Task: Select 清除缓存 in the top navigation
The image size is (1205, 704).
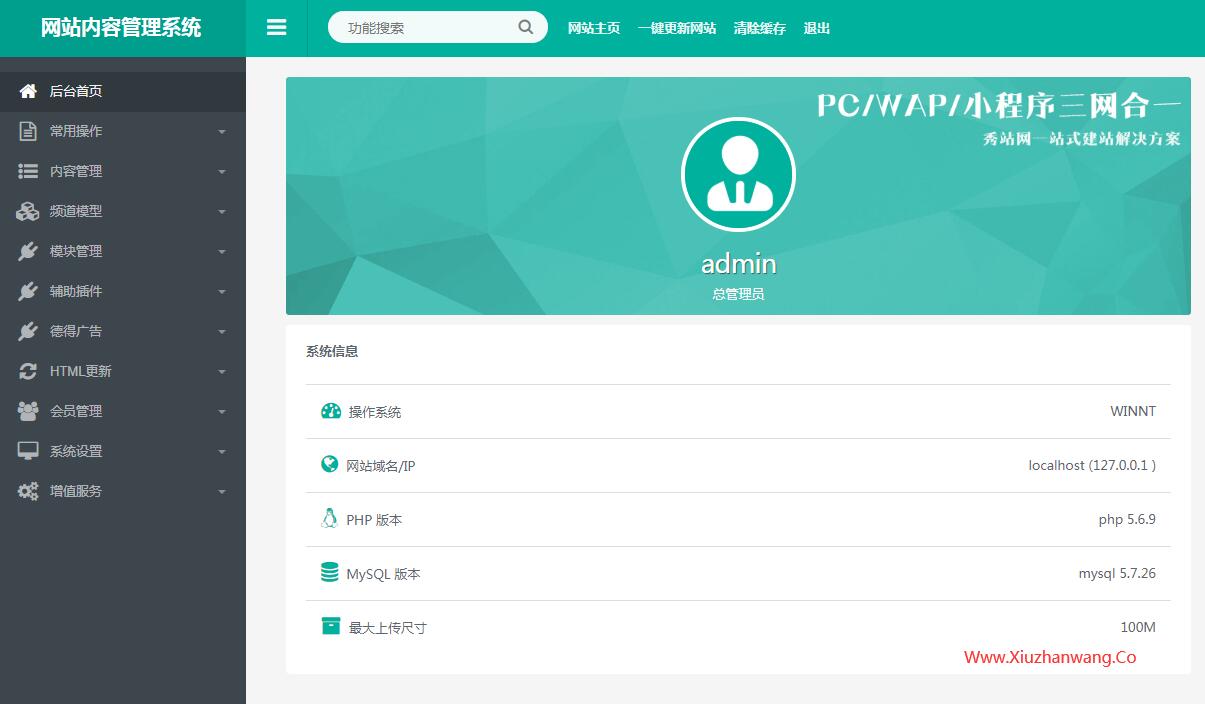Action: 759,28
